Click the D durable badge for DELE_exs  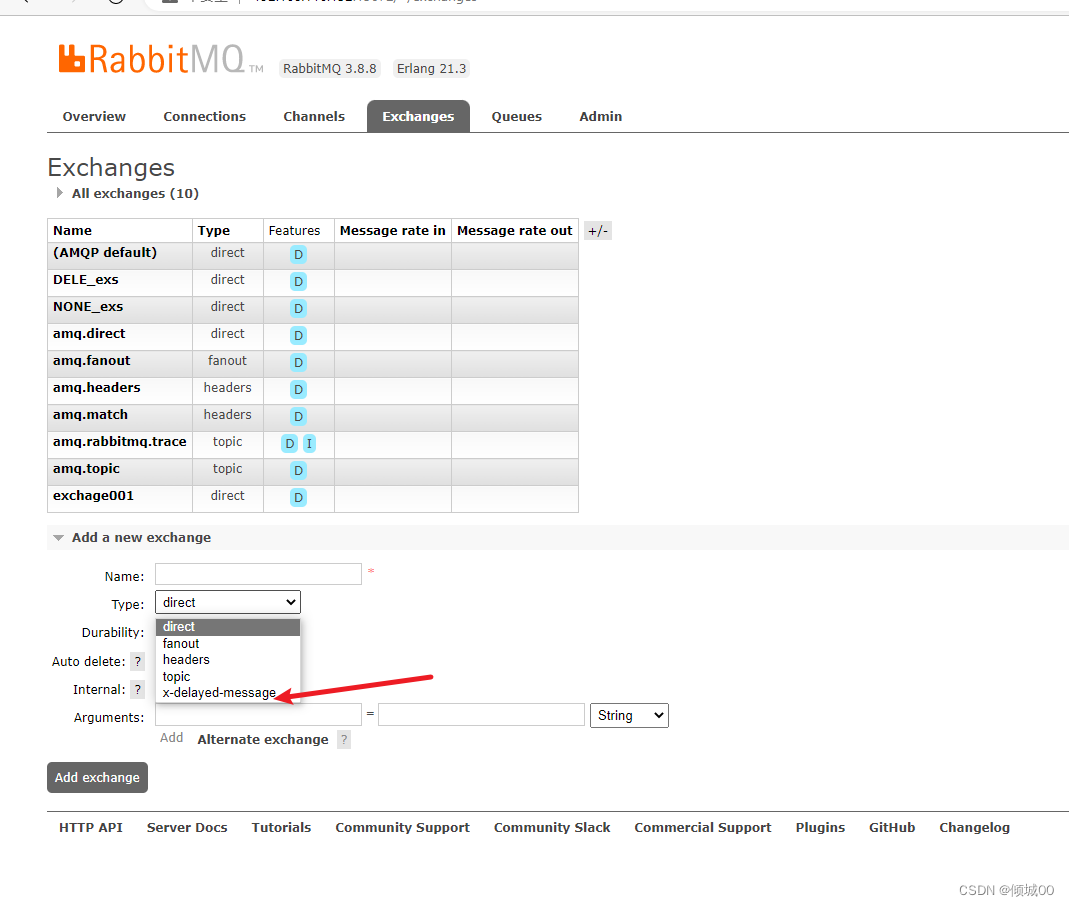coord(299,282)
